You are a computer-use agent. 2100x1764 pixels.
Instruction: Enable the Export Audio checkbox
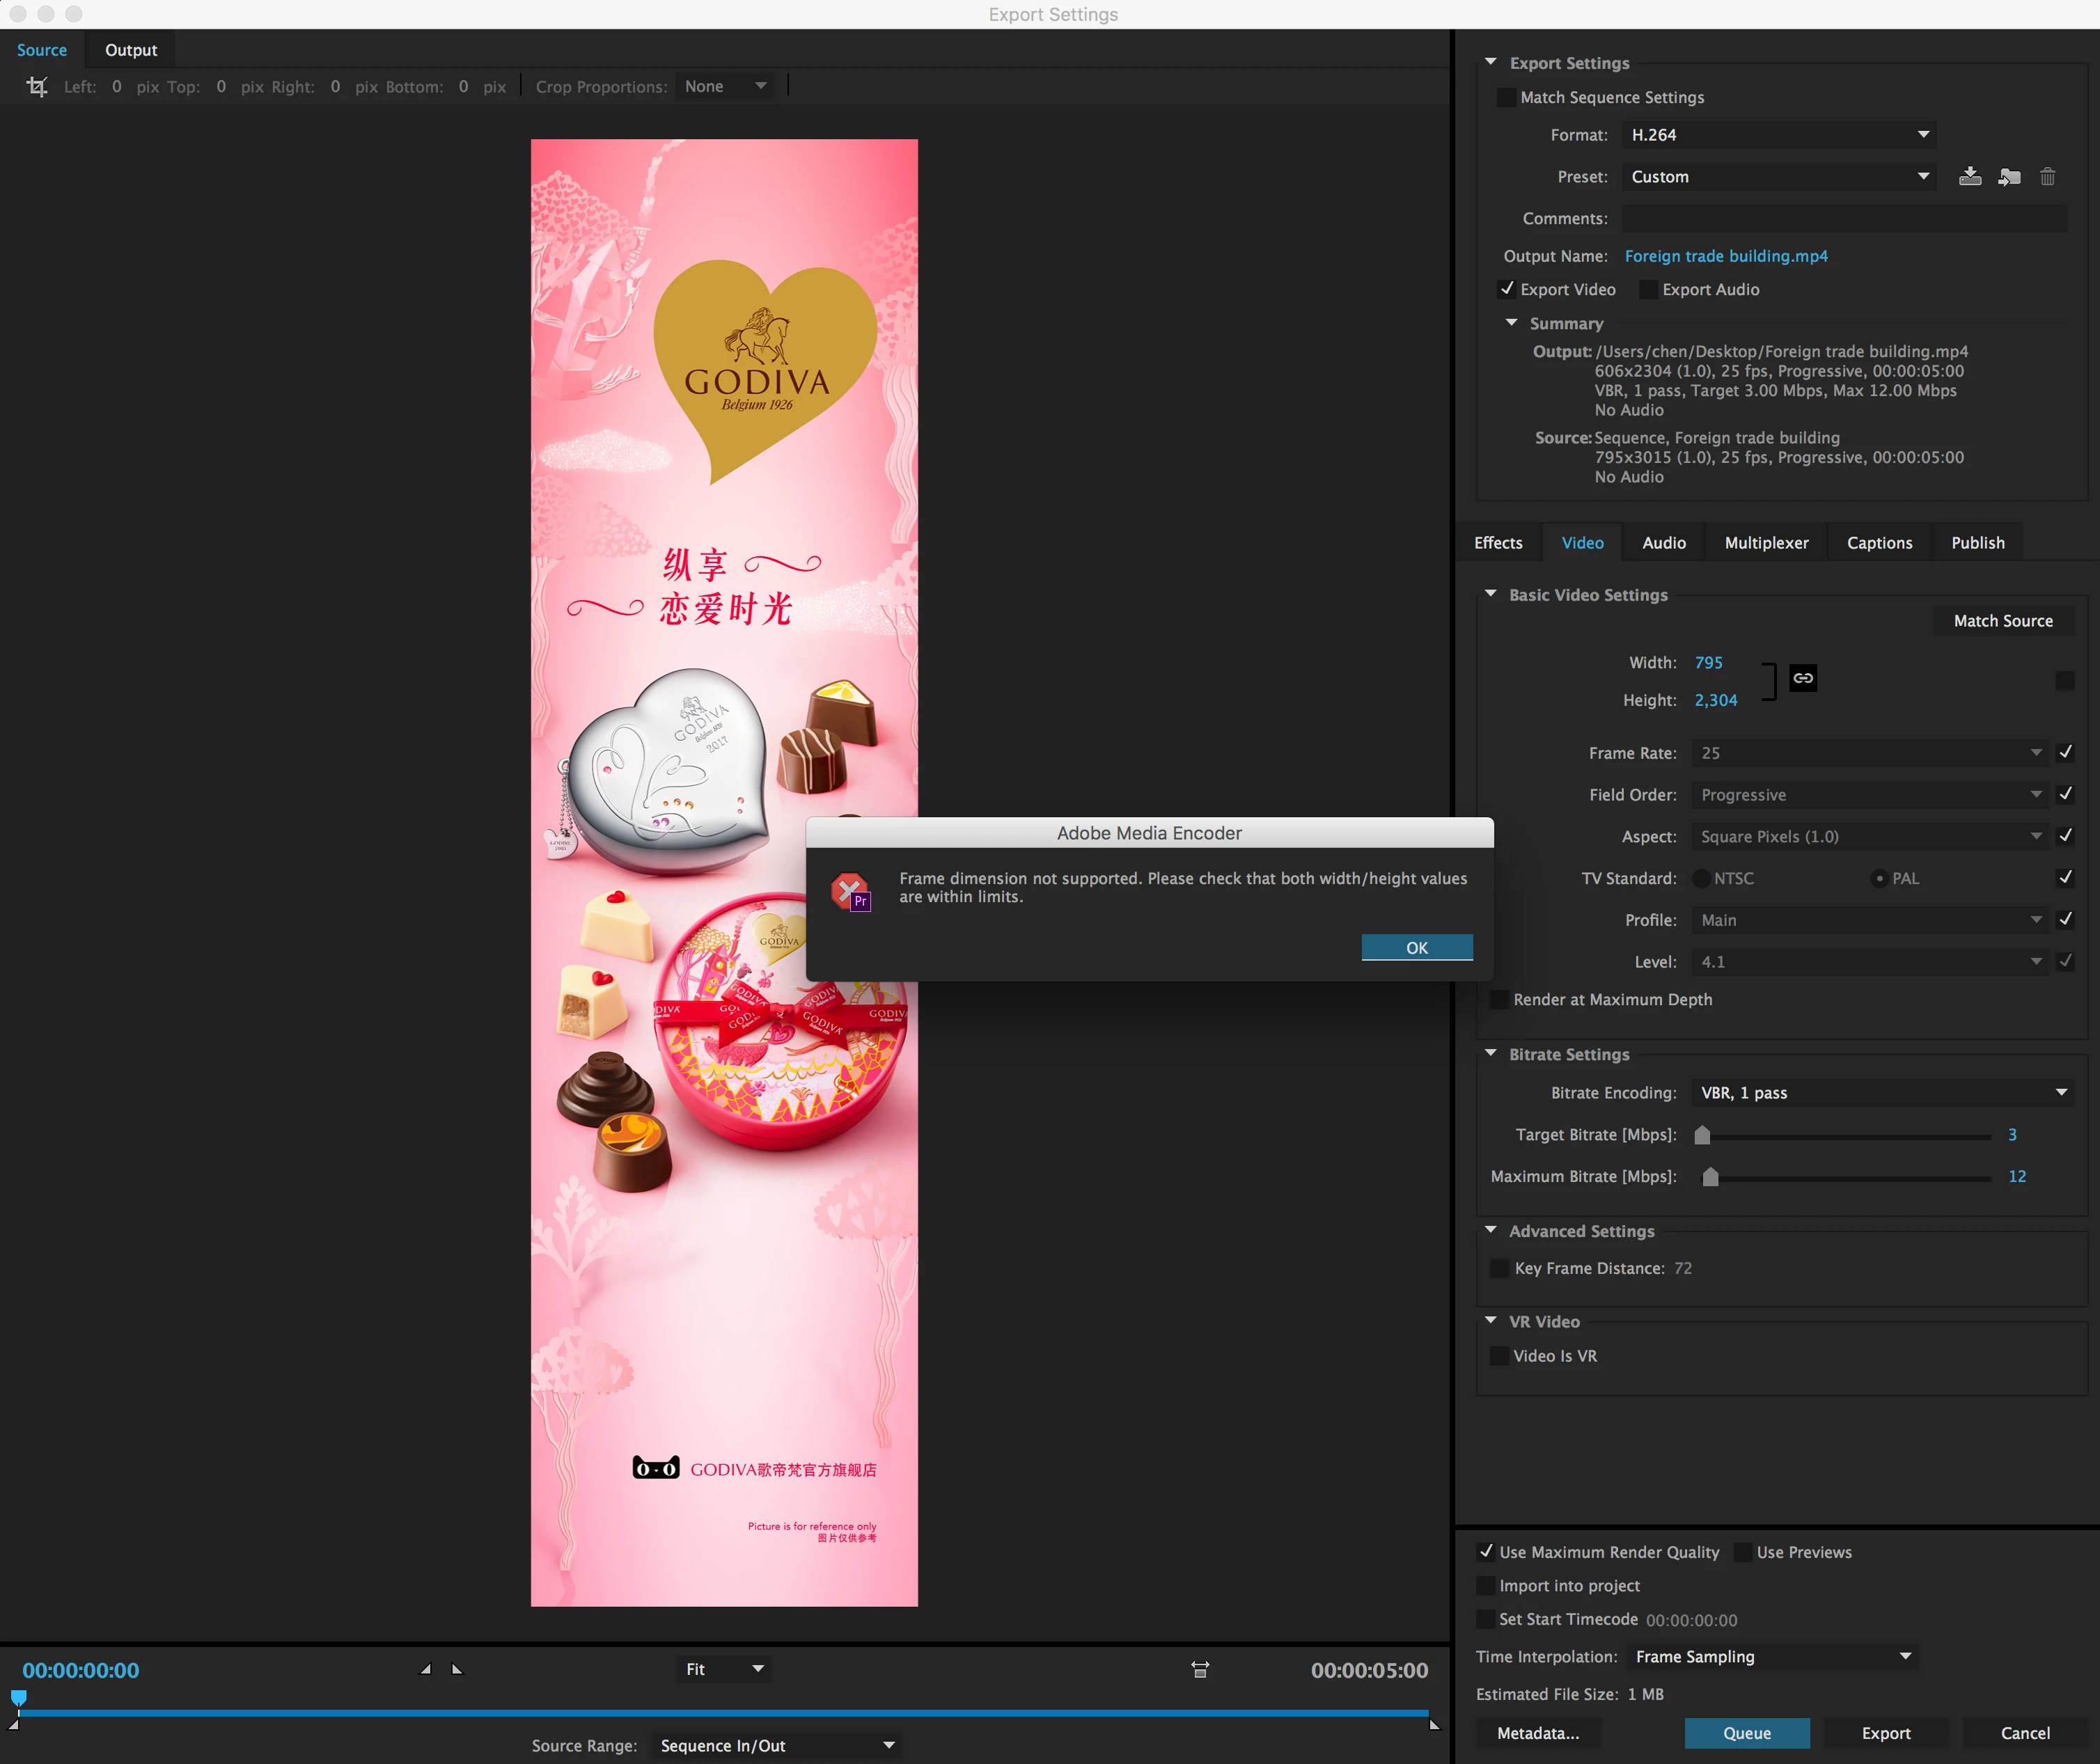click(x=1649, y=290)
